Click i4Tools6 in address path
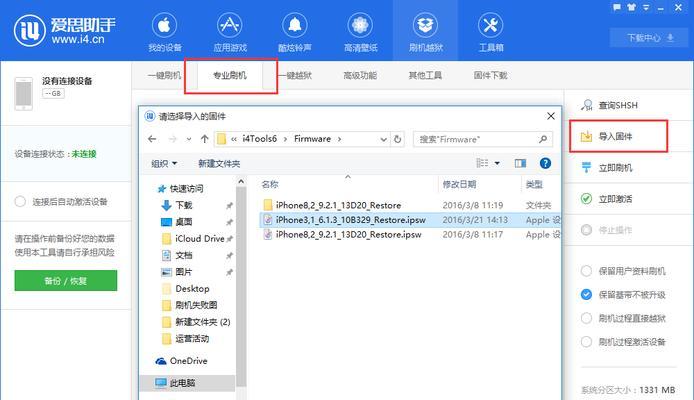 point(259,139)
